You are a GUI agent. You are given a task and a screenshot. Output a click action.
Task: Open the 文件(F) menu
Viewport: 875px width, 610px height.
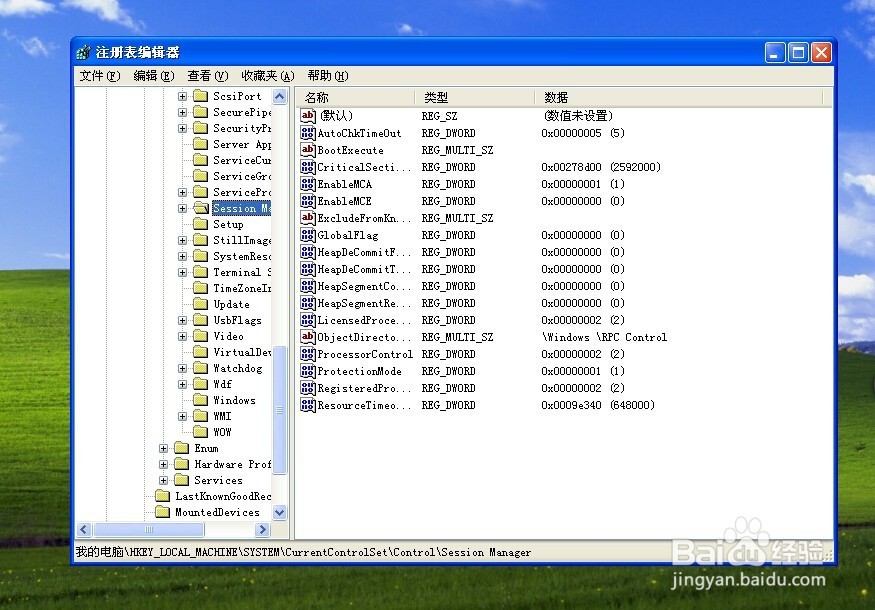pyautogui.click(x=99, y=76)
